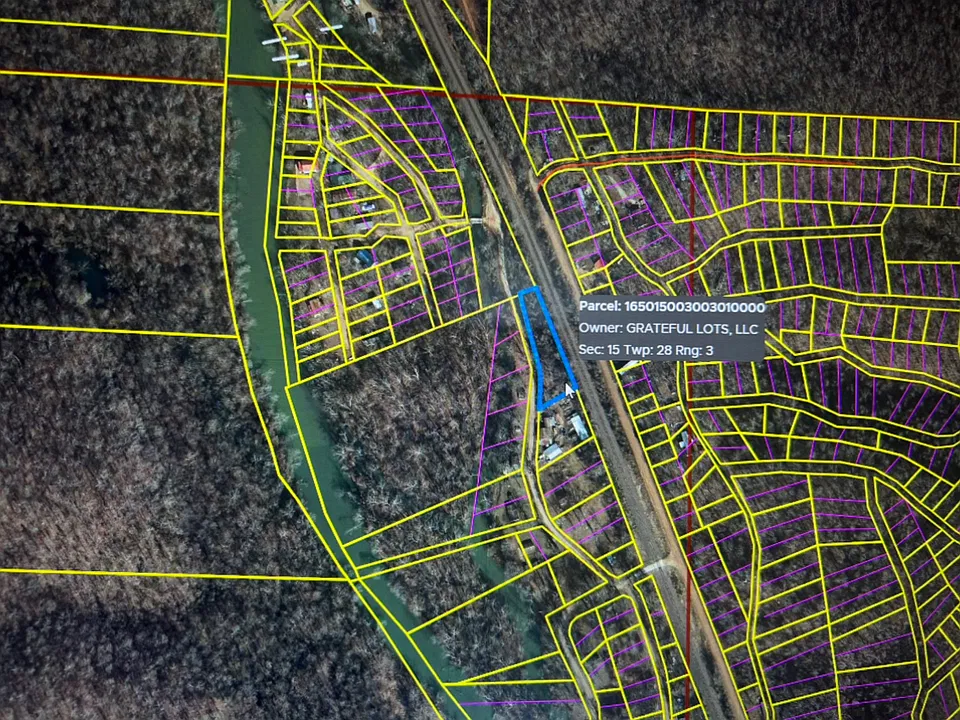This screenshot has height=720, width=960.
Task: Click the small footbridge over the creek
Action: click(476, 220)
